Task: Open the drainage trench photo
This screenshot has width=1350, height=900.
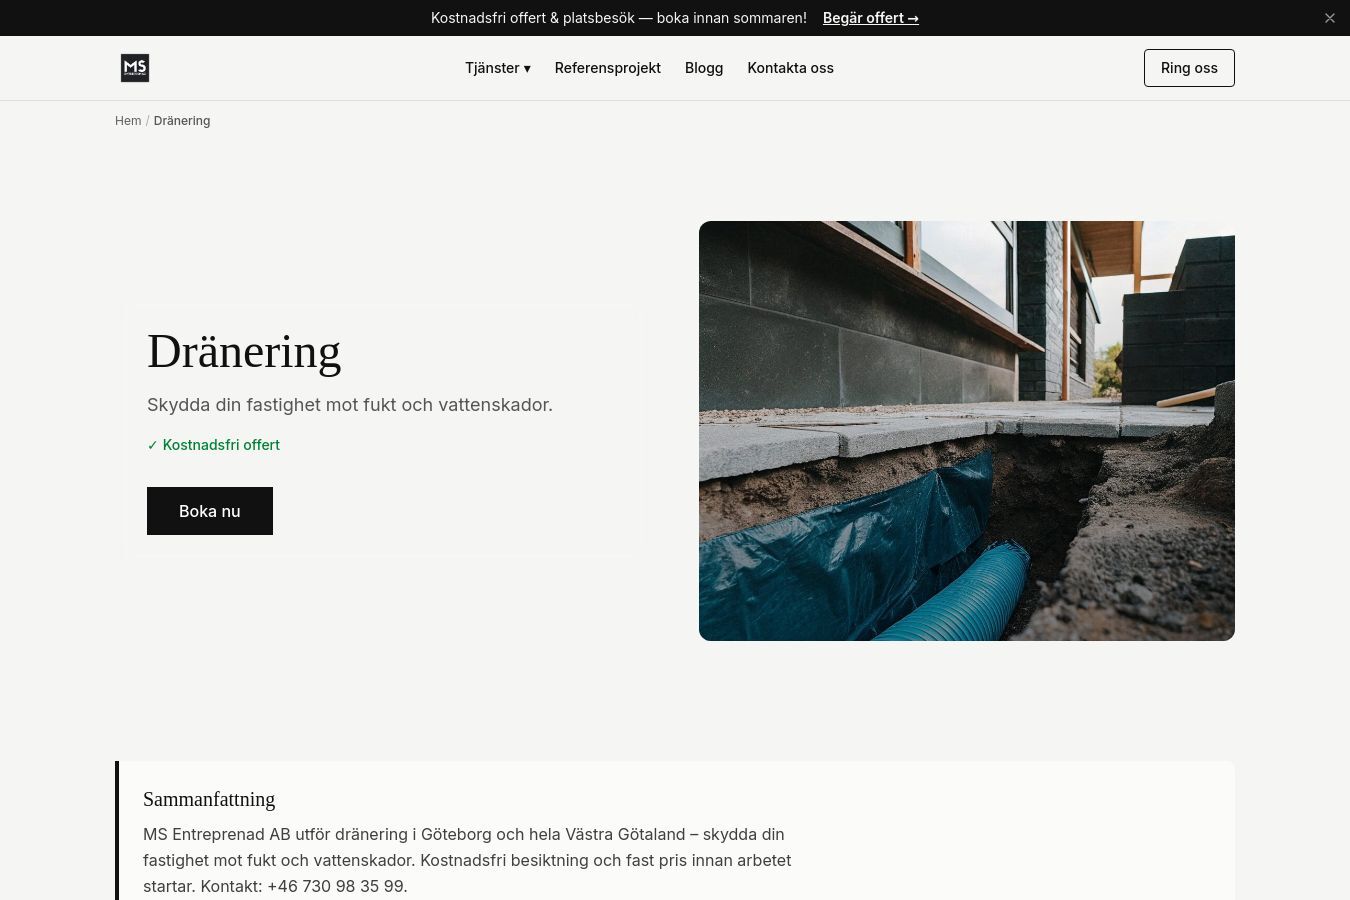Action: pyautogui.click(x=967, y=431)
